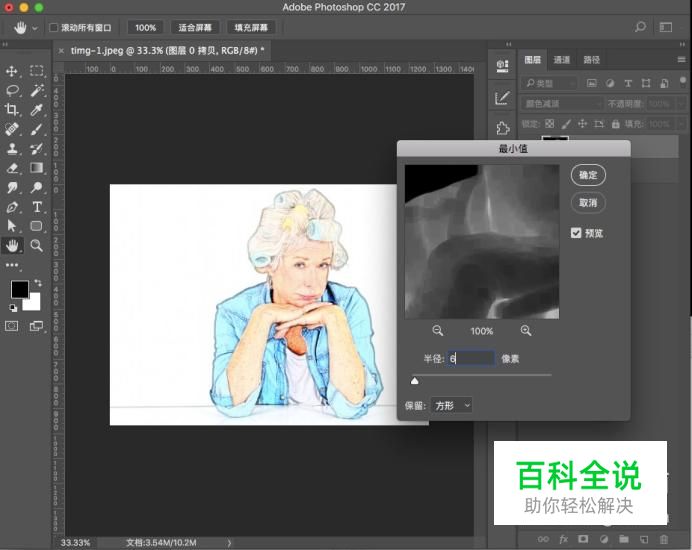This screenshot has width=692, height=550.
Task: Select the Smudge tool
Action: tap(12, 187)
